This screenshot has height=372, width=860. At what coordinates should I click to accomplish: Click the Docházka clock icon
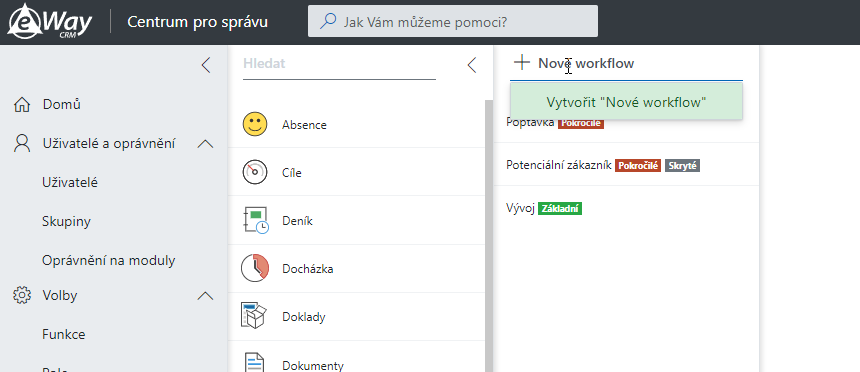[x=255, y=268]
